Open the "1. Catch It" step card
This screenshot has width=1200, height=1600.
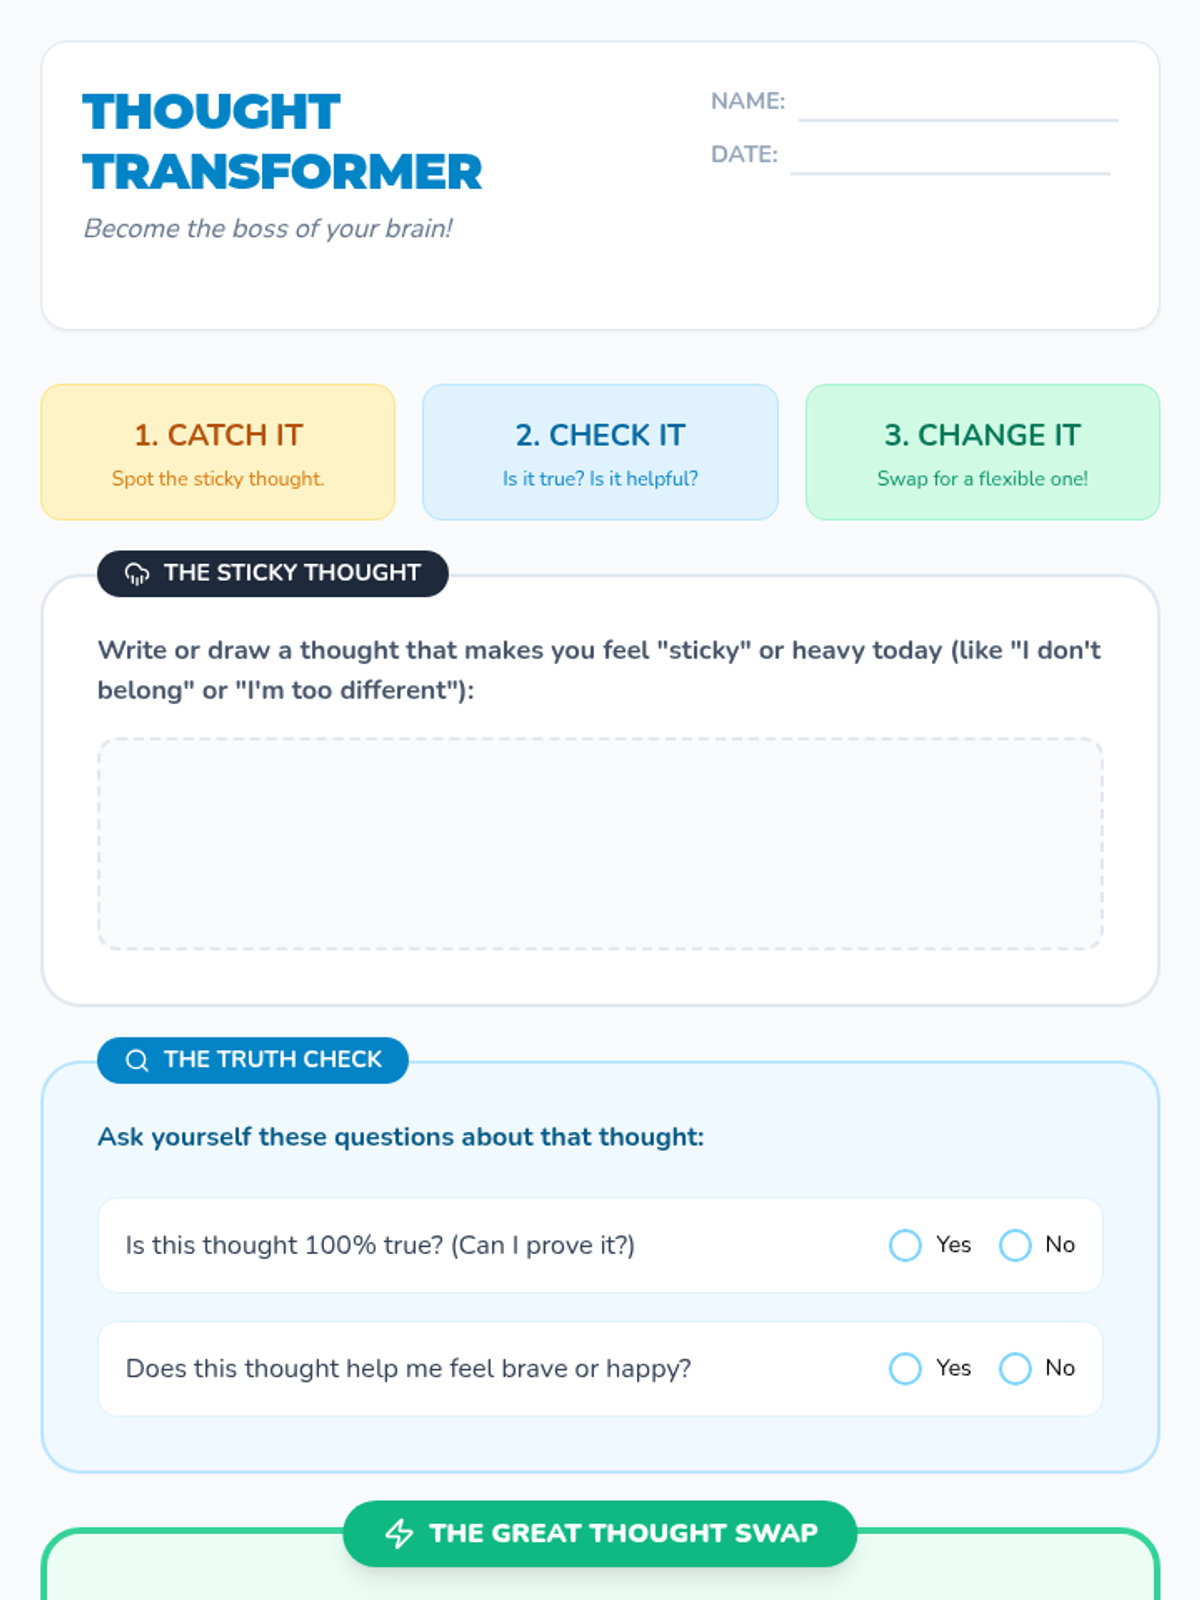point(218,452)
